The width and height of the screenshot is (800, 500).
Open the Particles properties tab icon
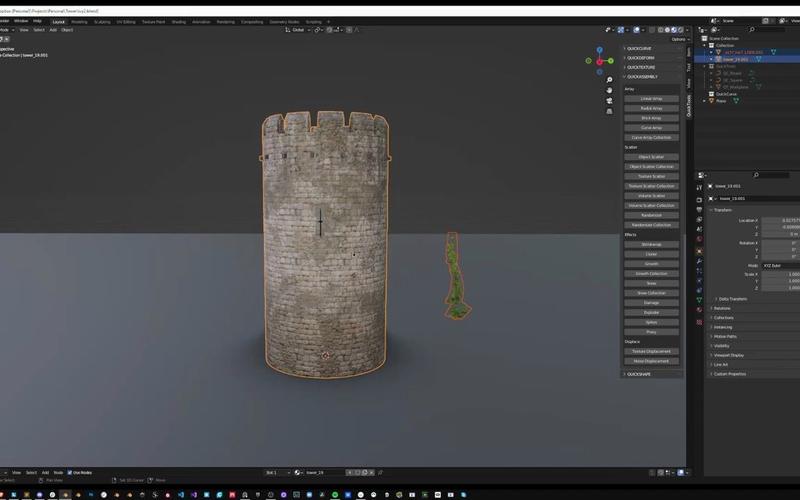[x=699, y=271]
